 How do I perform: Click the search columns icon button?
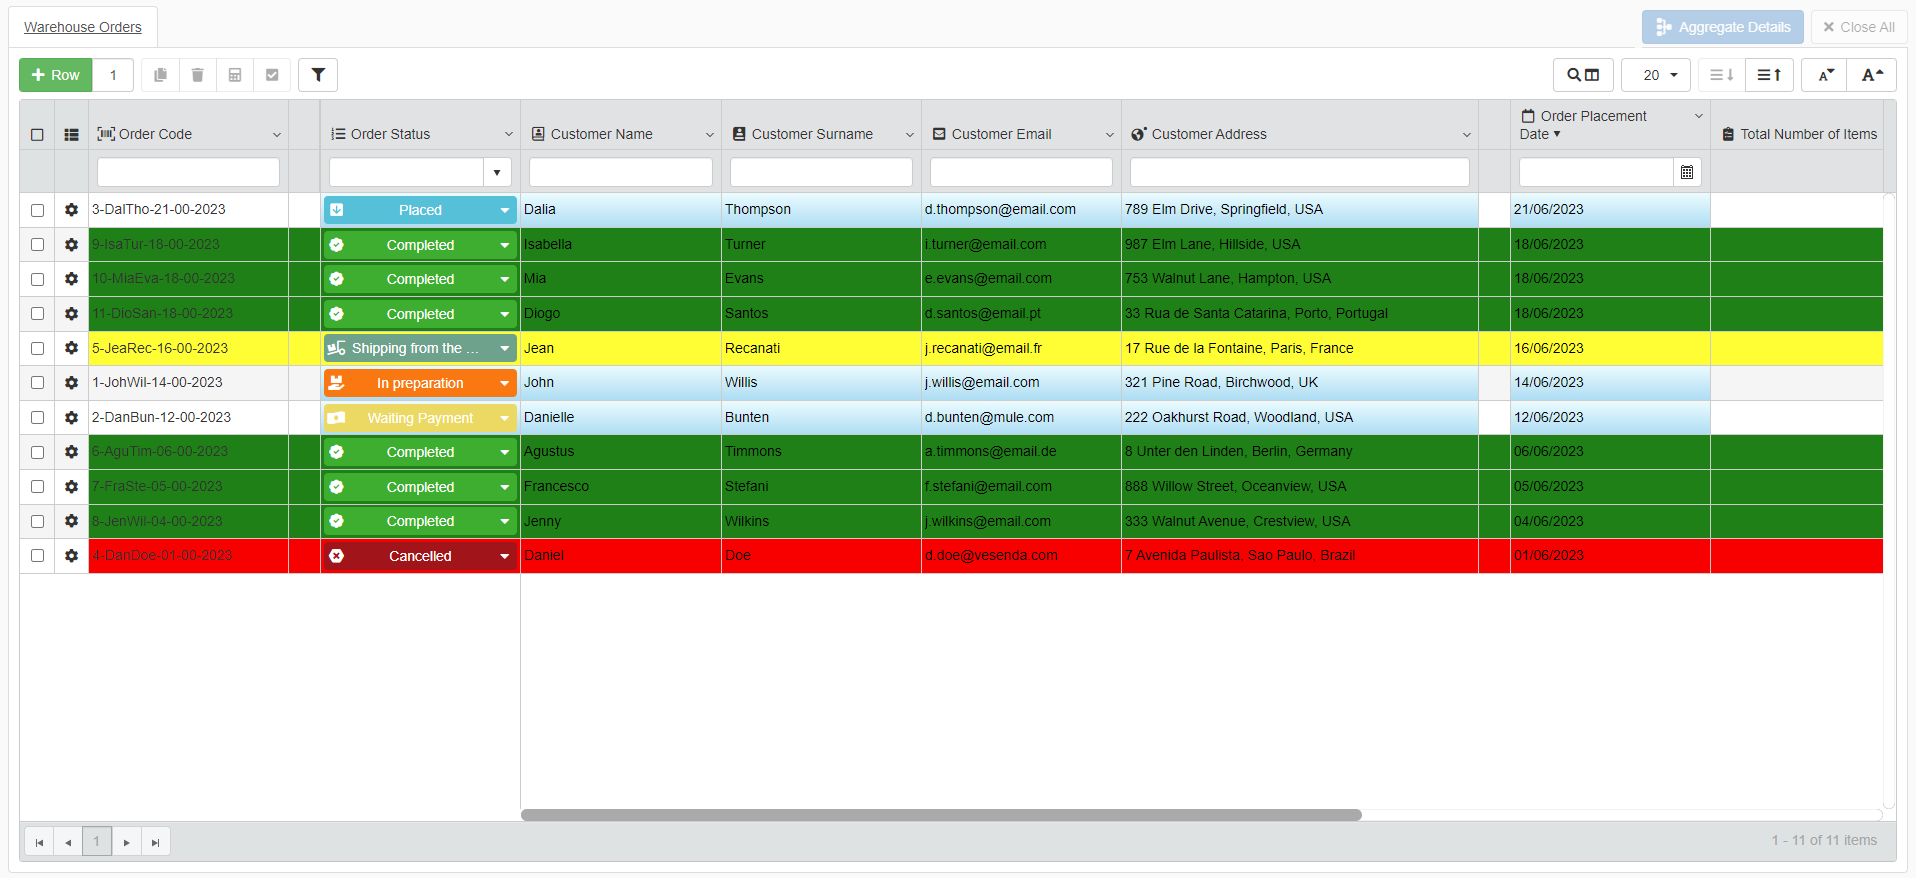[1582, 75]
